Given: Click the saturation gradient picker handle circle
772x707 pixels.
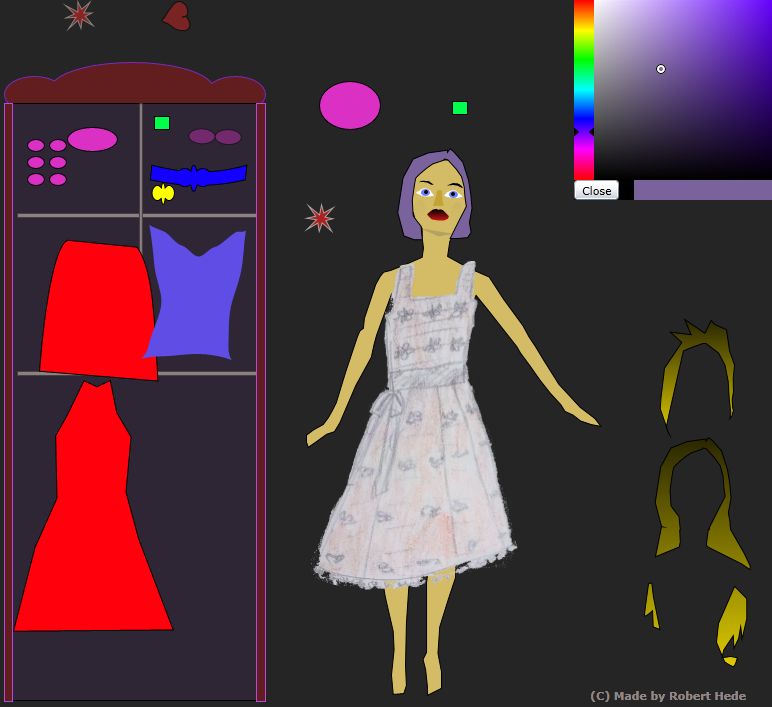Looking at the screenshot, I should point(661,69).
